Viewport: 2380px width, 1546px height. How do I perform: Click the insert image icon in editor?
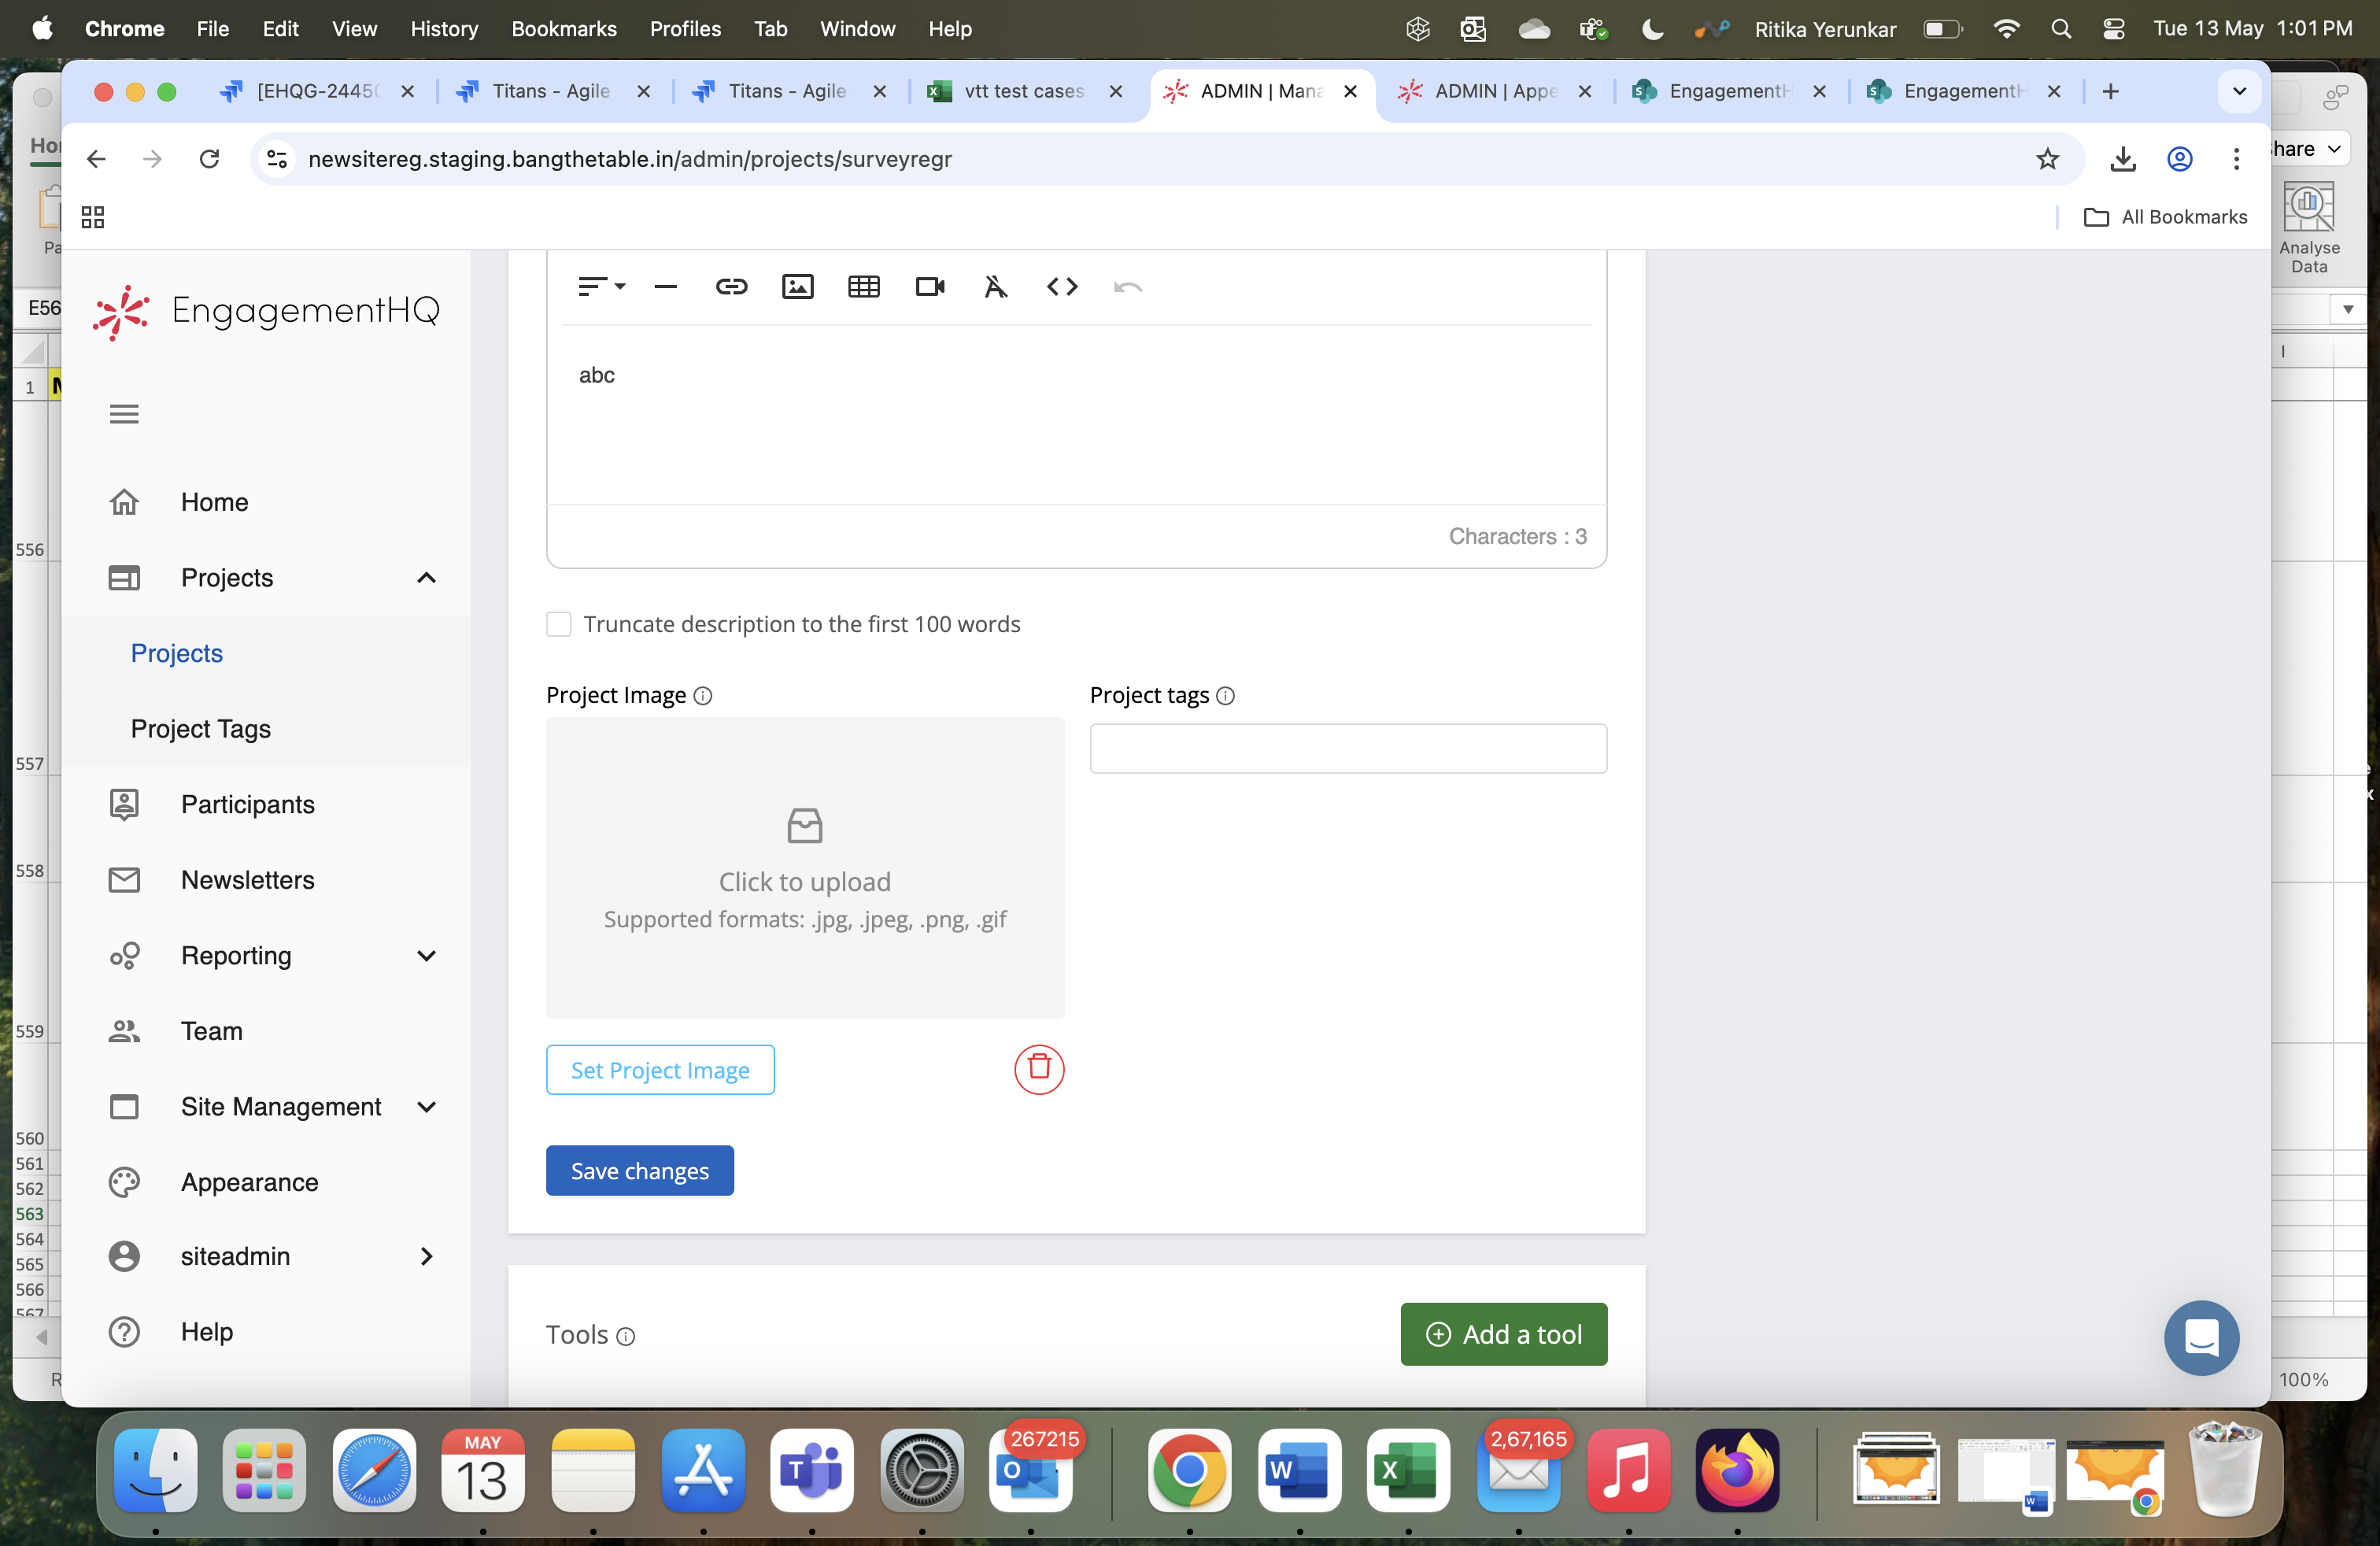click(797, 287)
